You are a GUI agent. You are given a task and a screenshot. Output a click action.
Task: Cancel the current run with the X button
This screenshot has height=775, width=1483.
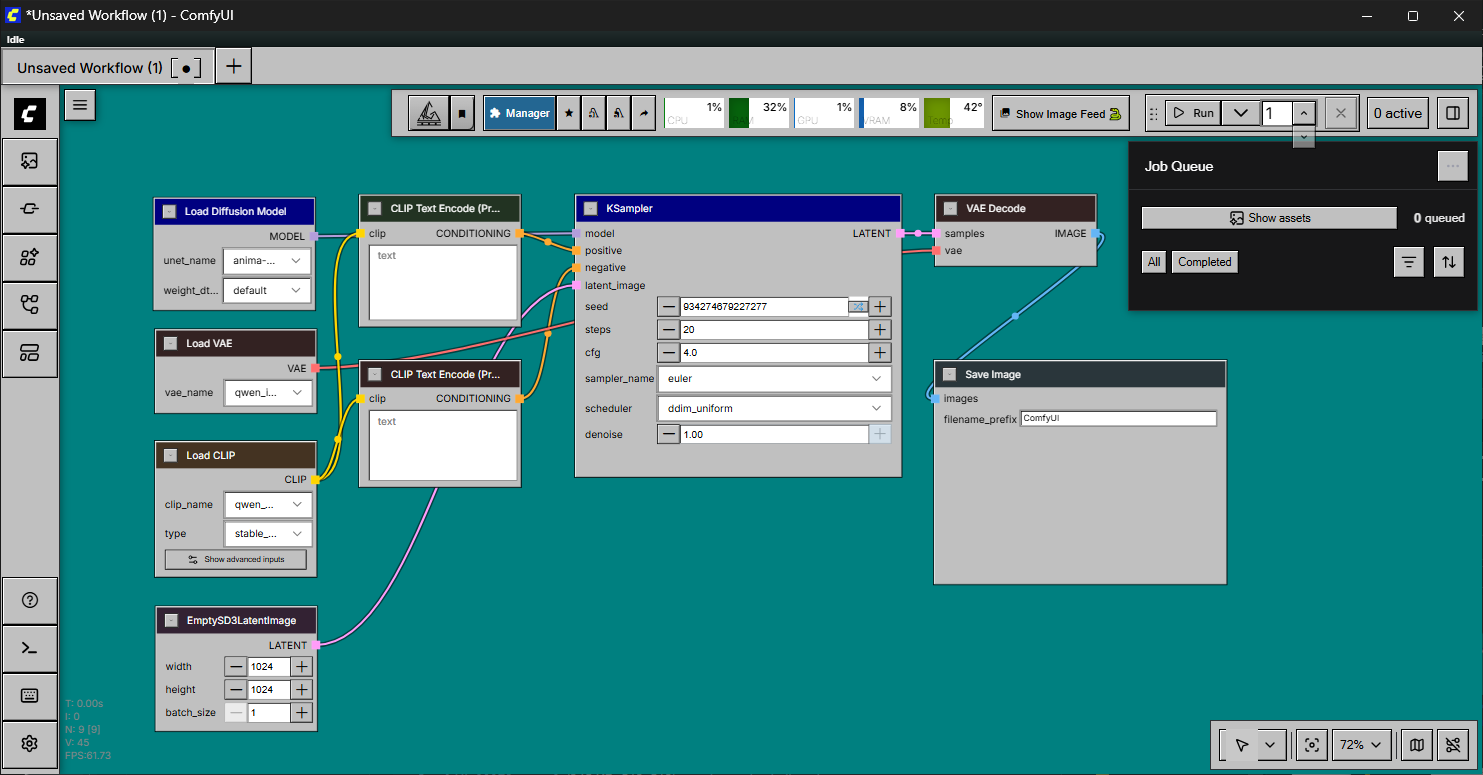[x=1341, y=113]
